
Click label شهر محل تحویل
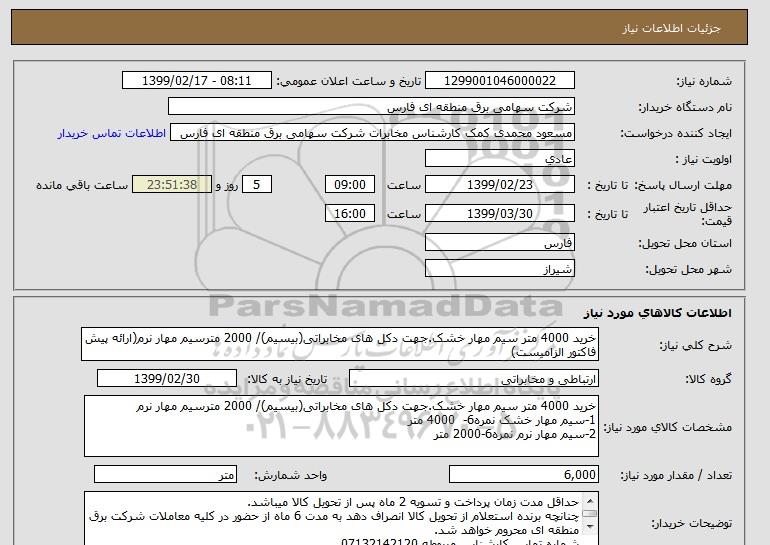pos(688,269)
